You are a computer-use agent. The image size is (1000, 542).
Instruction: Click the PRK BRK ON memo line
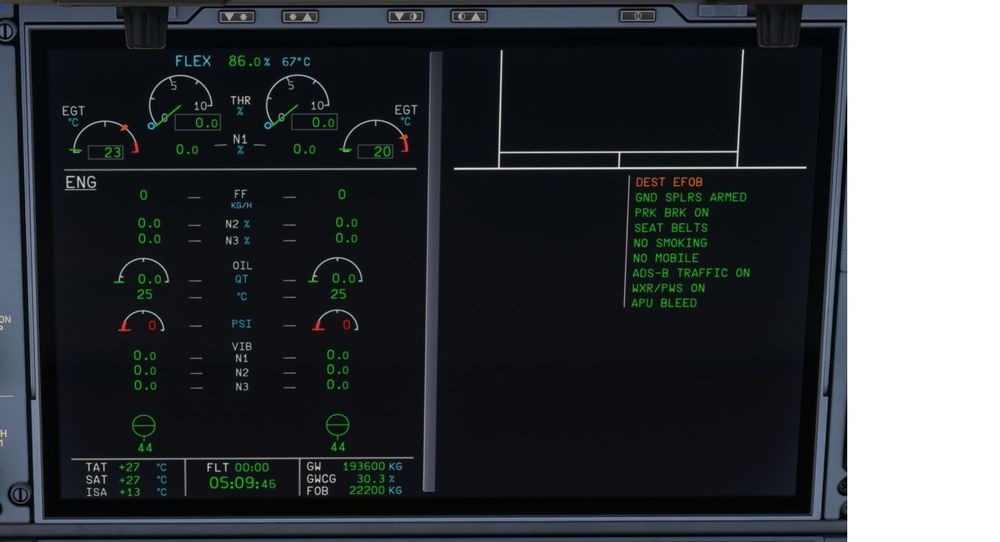click(x=672, y=213)
